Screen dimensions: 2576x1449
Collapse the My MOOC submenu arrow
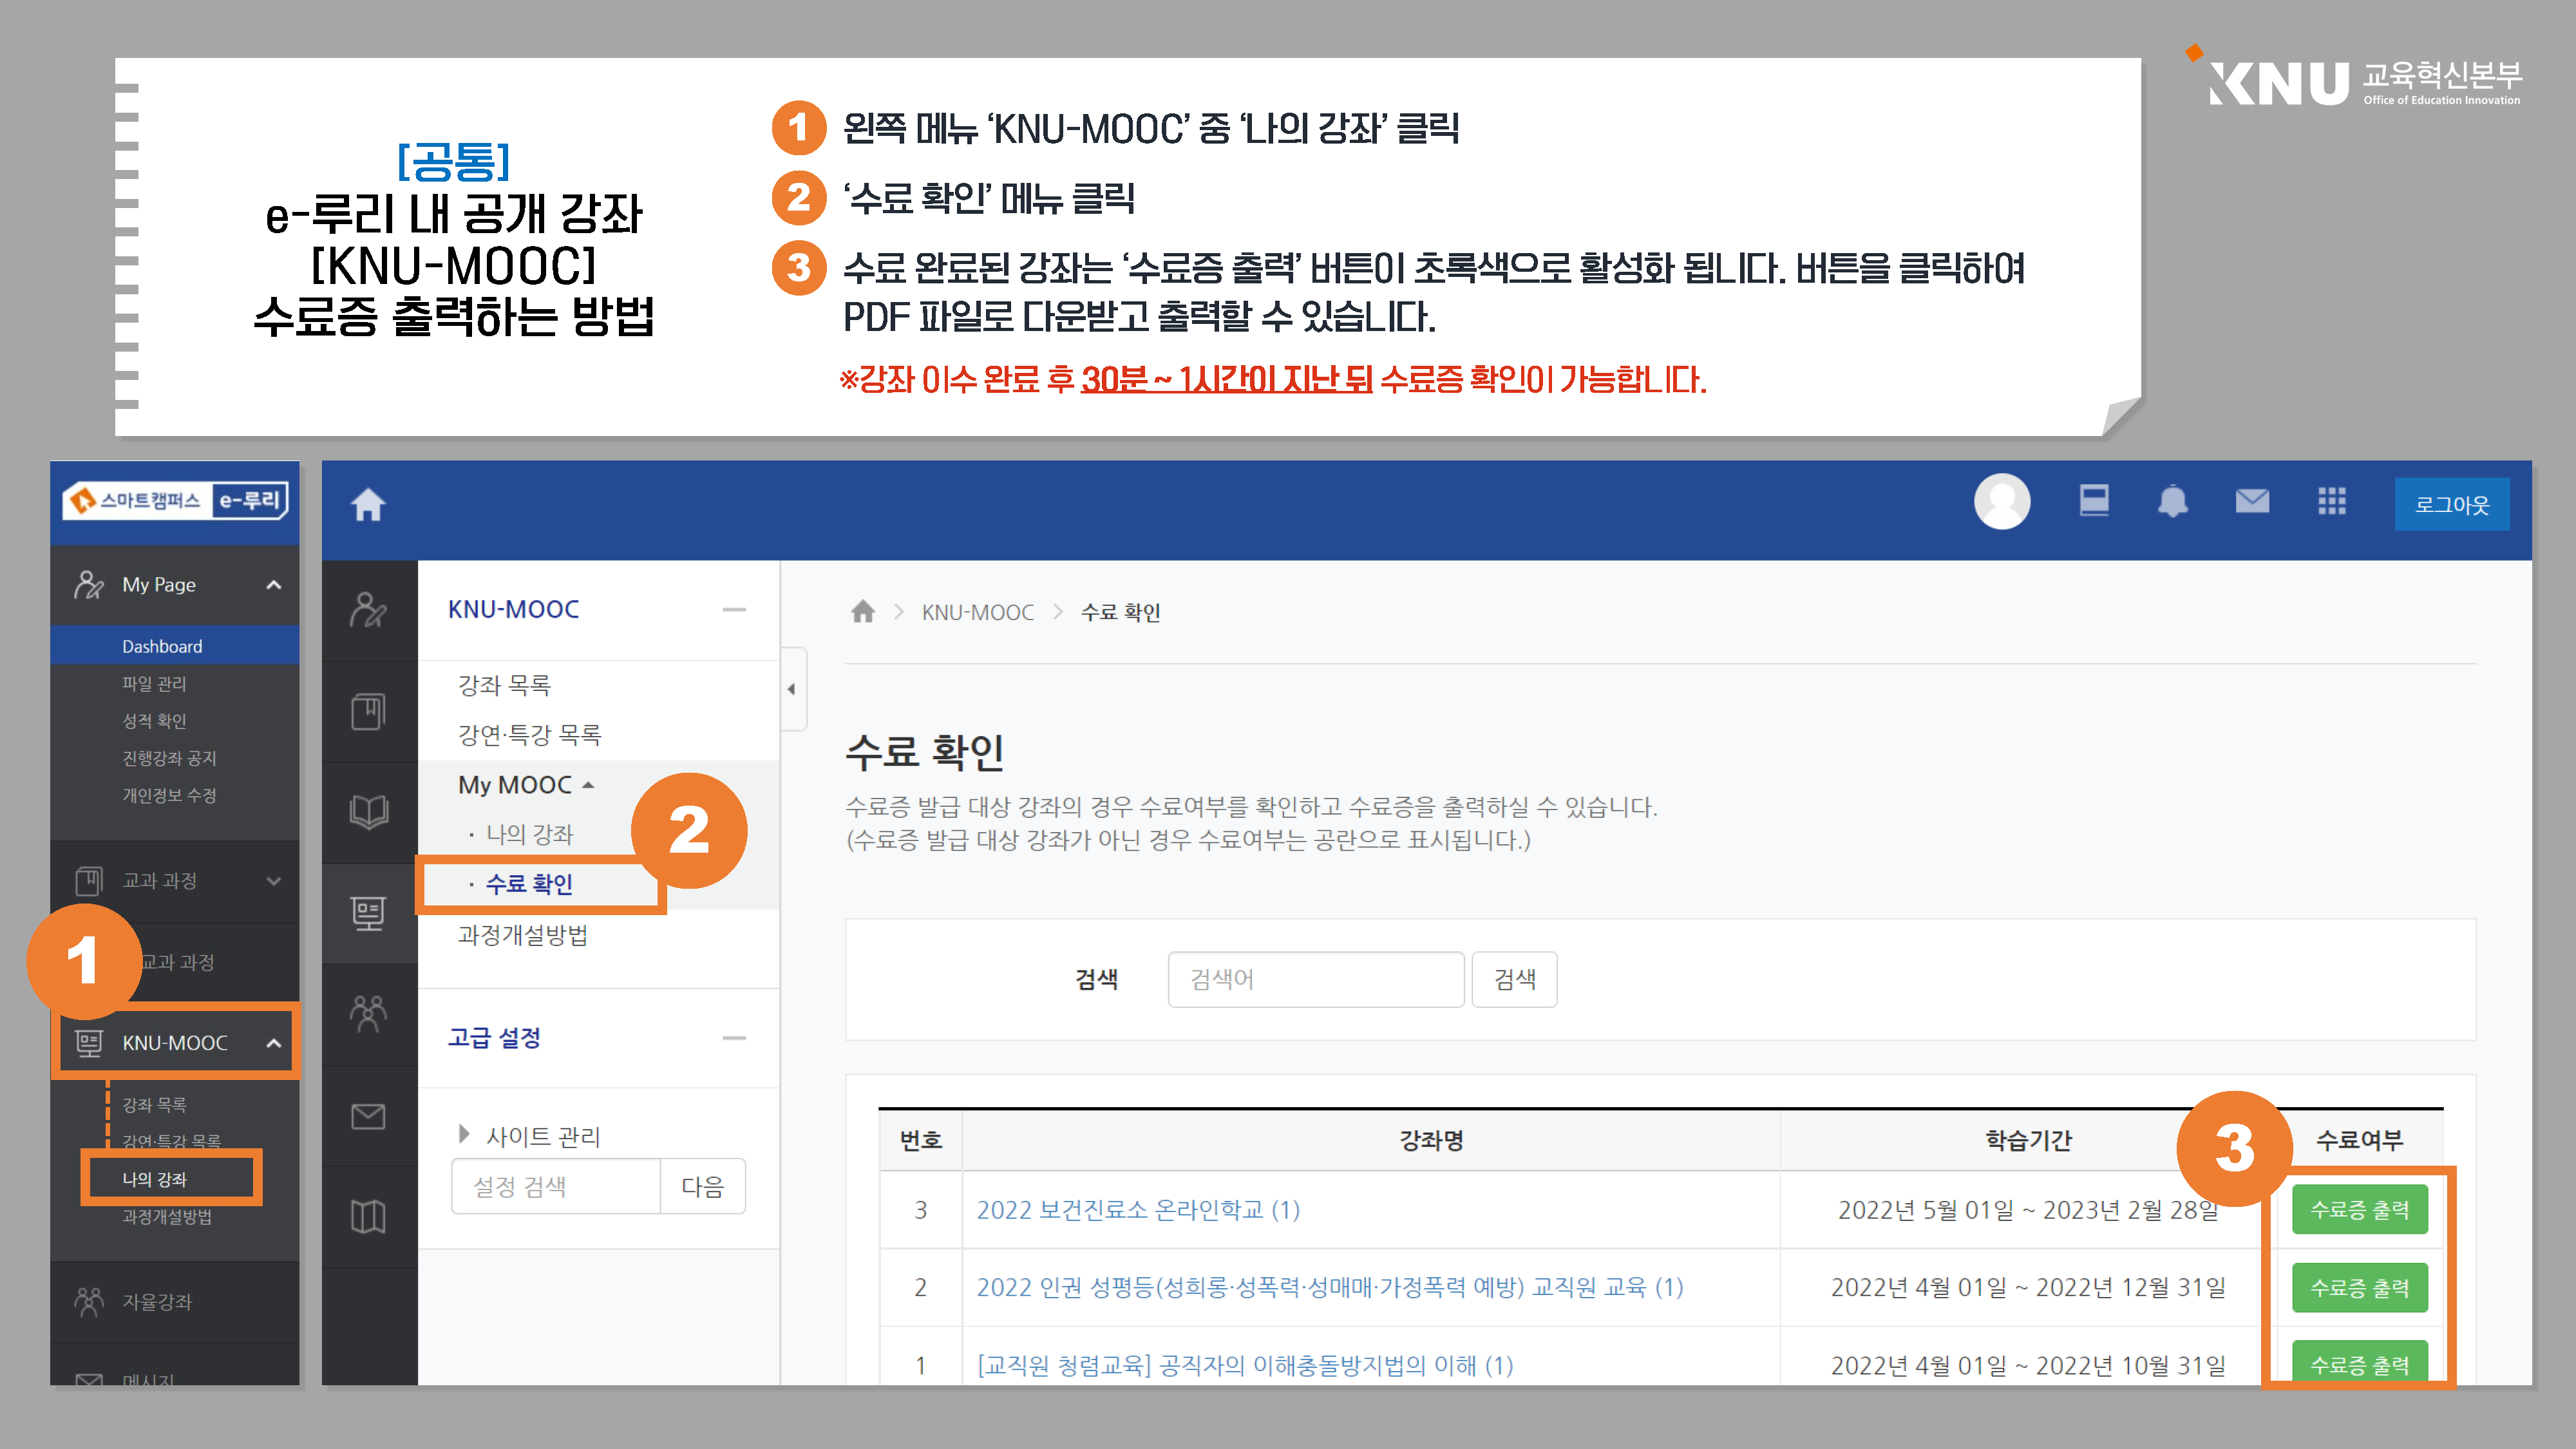point(588,785)
